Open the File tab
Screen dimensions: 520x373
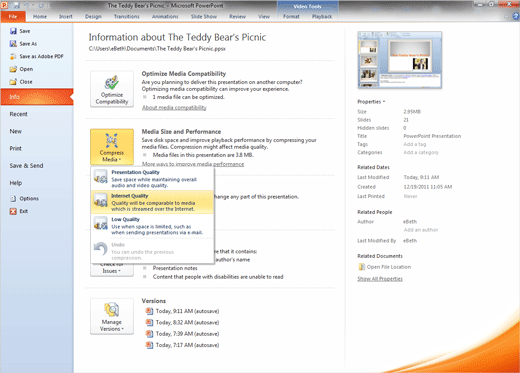[13, 16]
